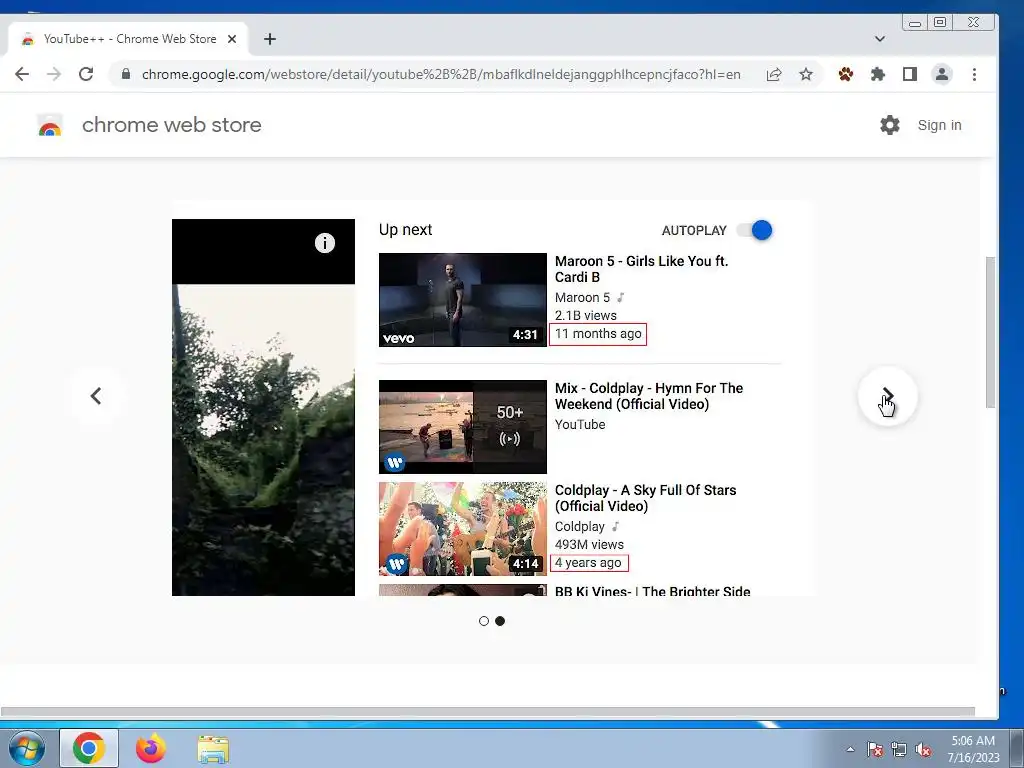Click the 'Up next' heading
This screenshot has height=768, width=1024.
click(406, 230)
